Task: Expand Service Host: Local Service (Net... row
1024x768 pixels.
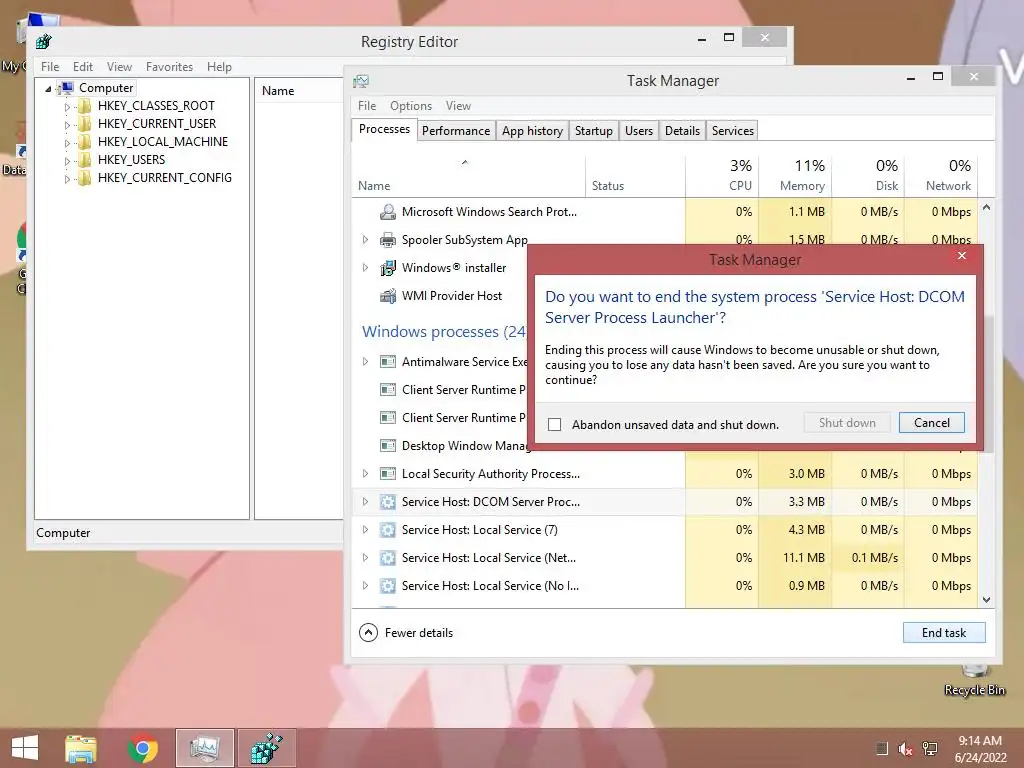Action: point(365,558)
